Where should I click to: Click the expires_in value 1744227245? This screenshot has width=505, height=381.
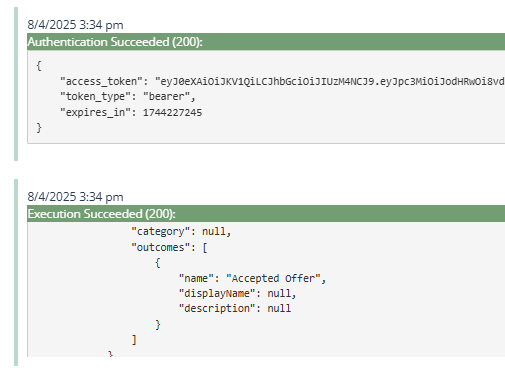click(x=172, y=112)
